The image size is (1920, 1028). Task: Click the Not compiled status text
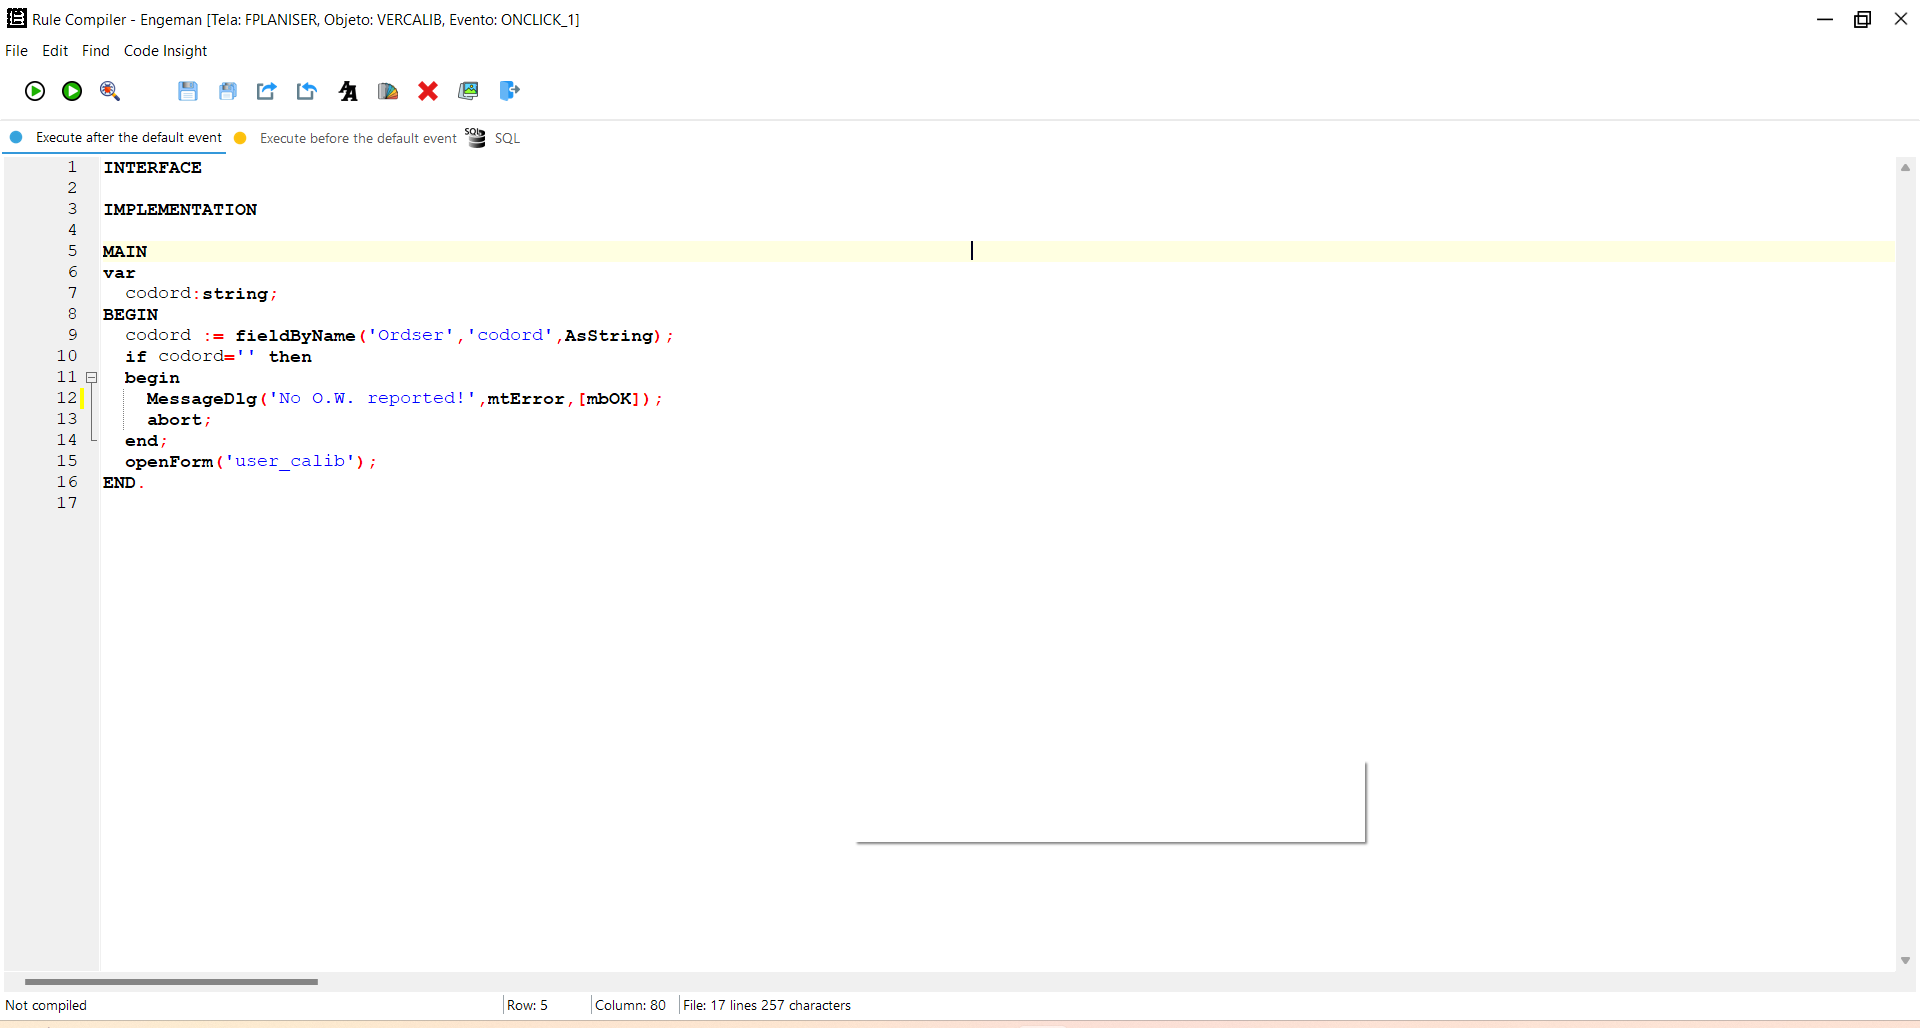tap(46, 1006)
